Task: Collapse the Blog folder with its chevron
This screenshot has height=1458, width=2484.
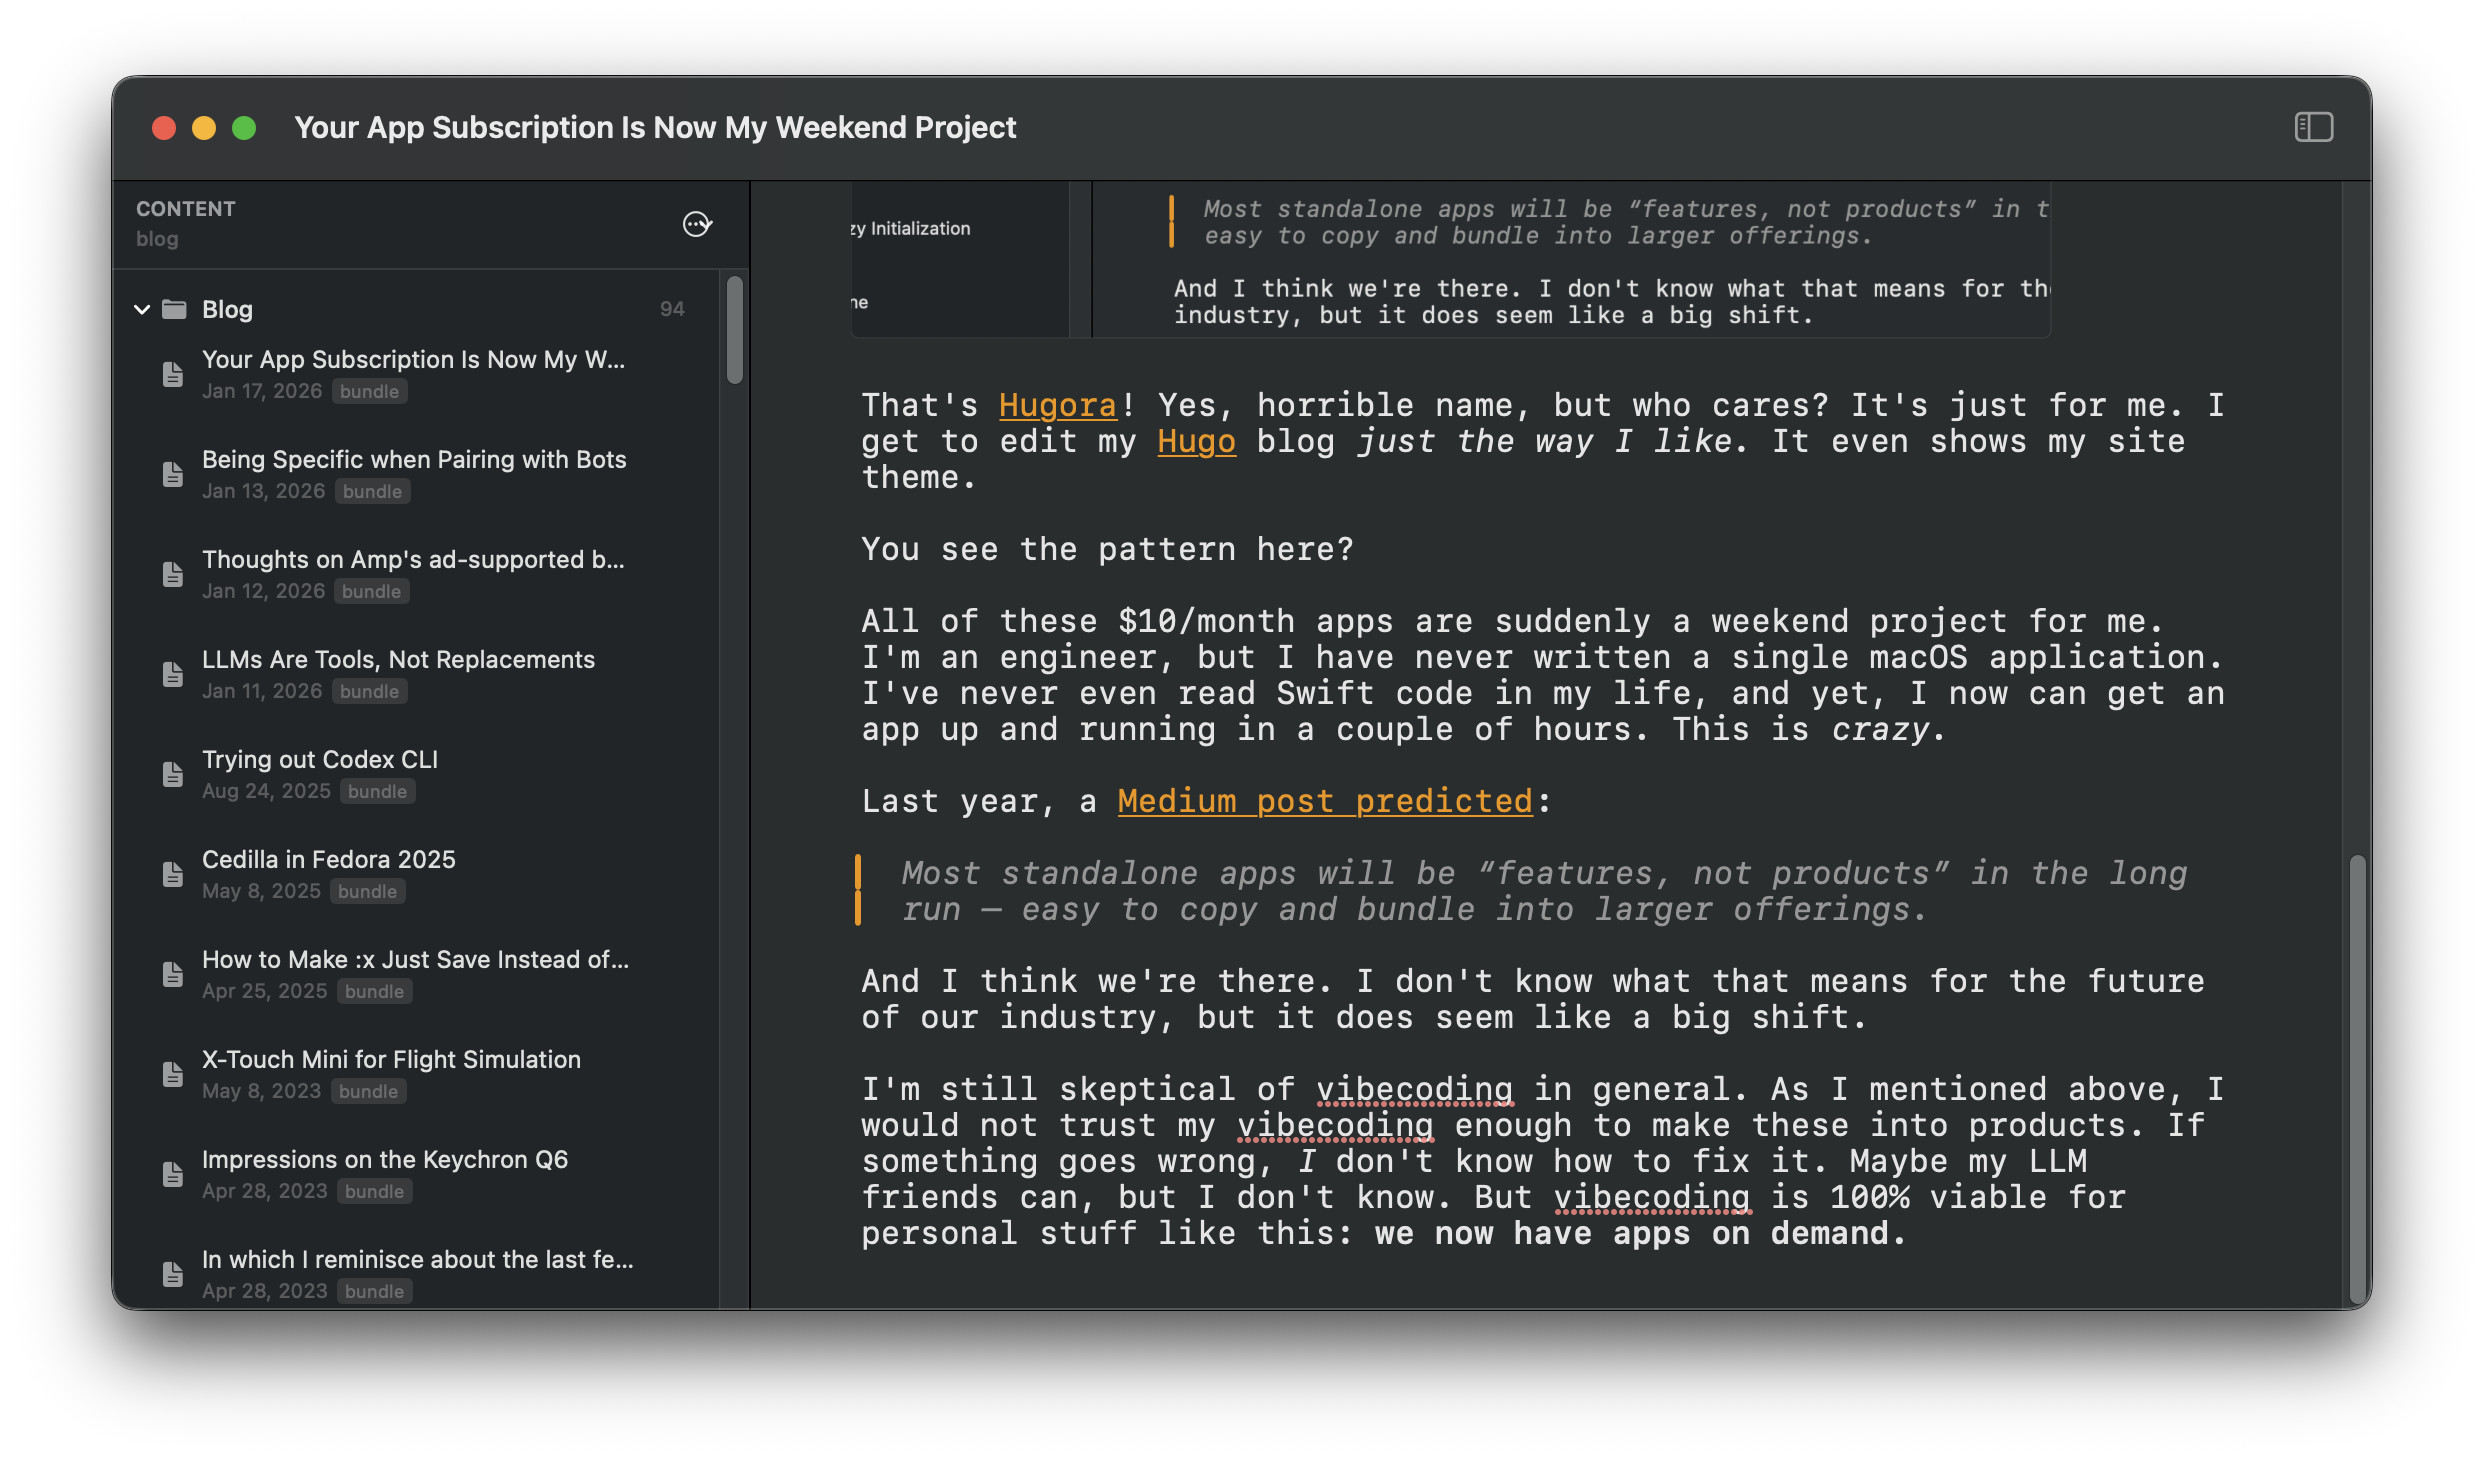Action: pos(142,309)
